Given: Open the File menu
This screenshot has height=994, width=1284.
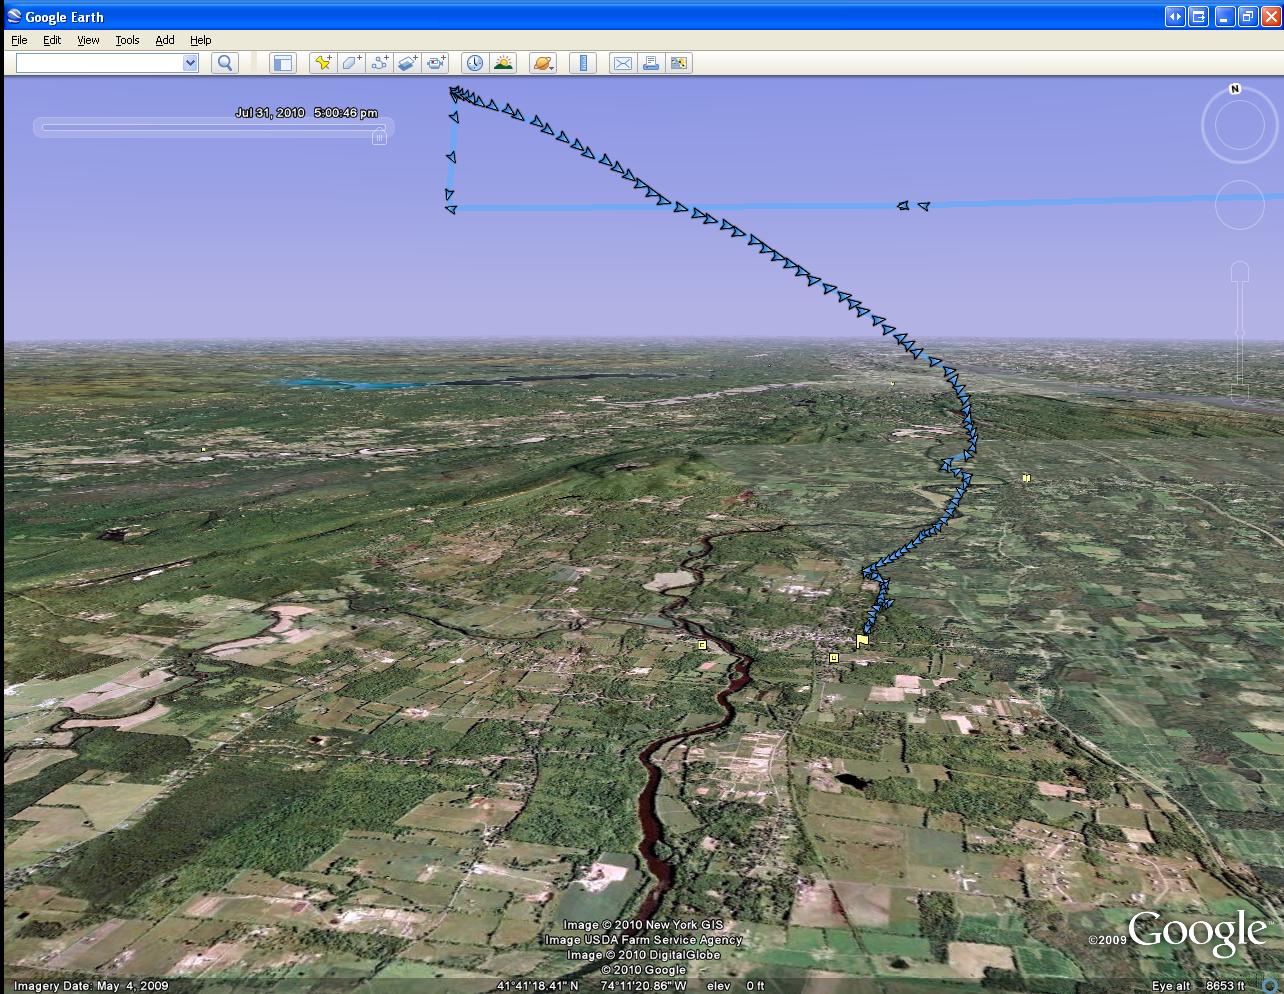Looking at the screenshot, I should (19, 40).
